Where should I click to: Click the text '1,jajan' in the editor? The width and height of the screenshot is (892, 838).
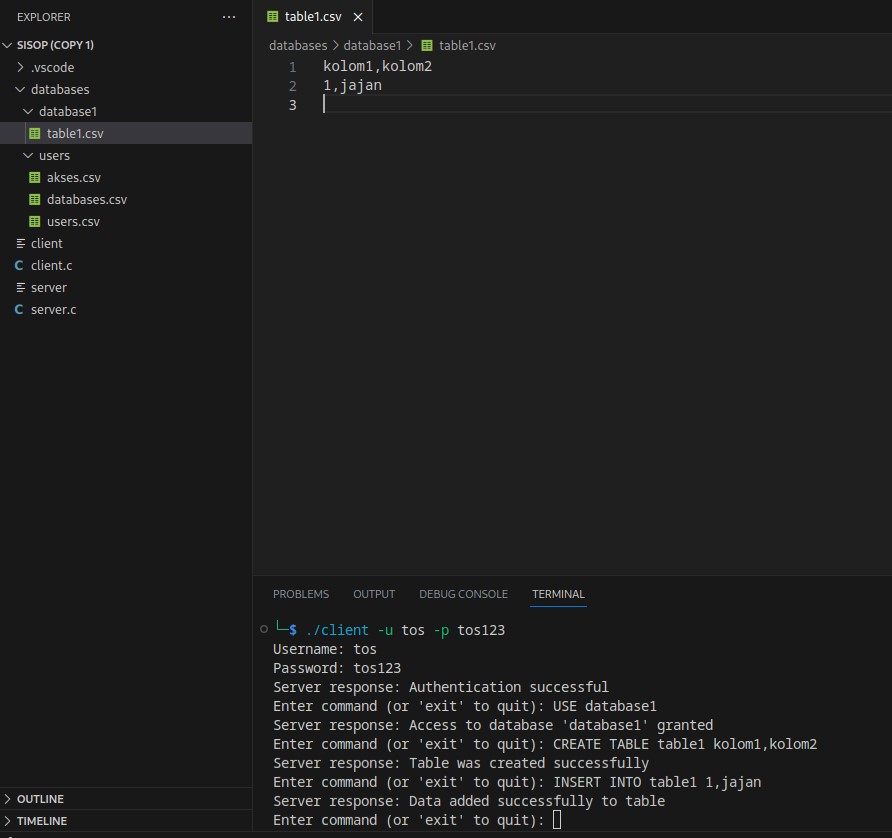point(352,85)
